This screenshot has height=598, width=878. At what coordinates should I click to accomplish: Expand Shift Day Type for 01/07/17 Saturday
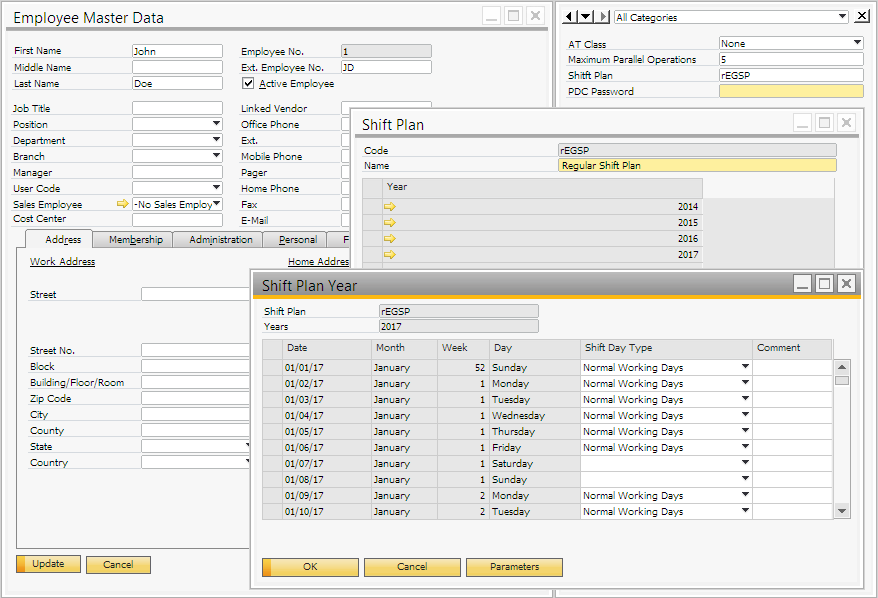(x=745, y=464)
